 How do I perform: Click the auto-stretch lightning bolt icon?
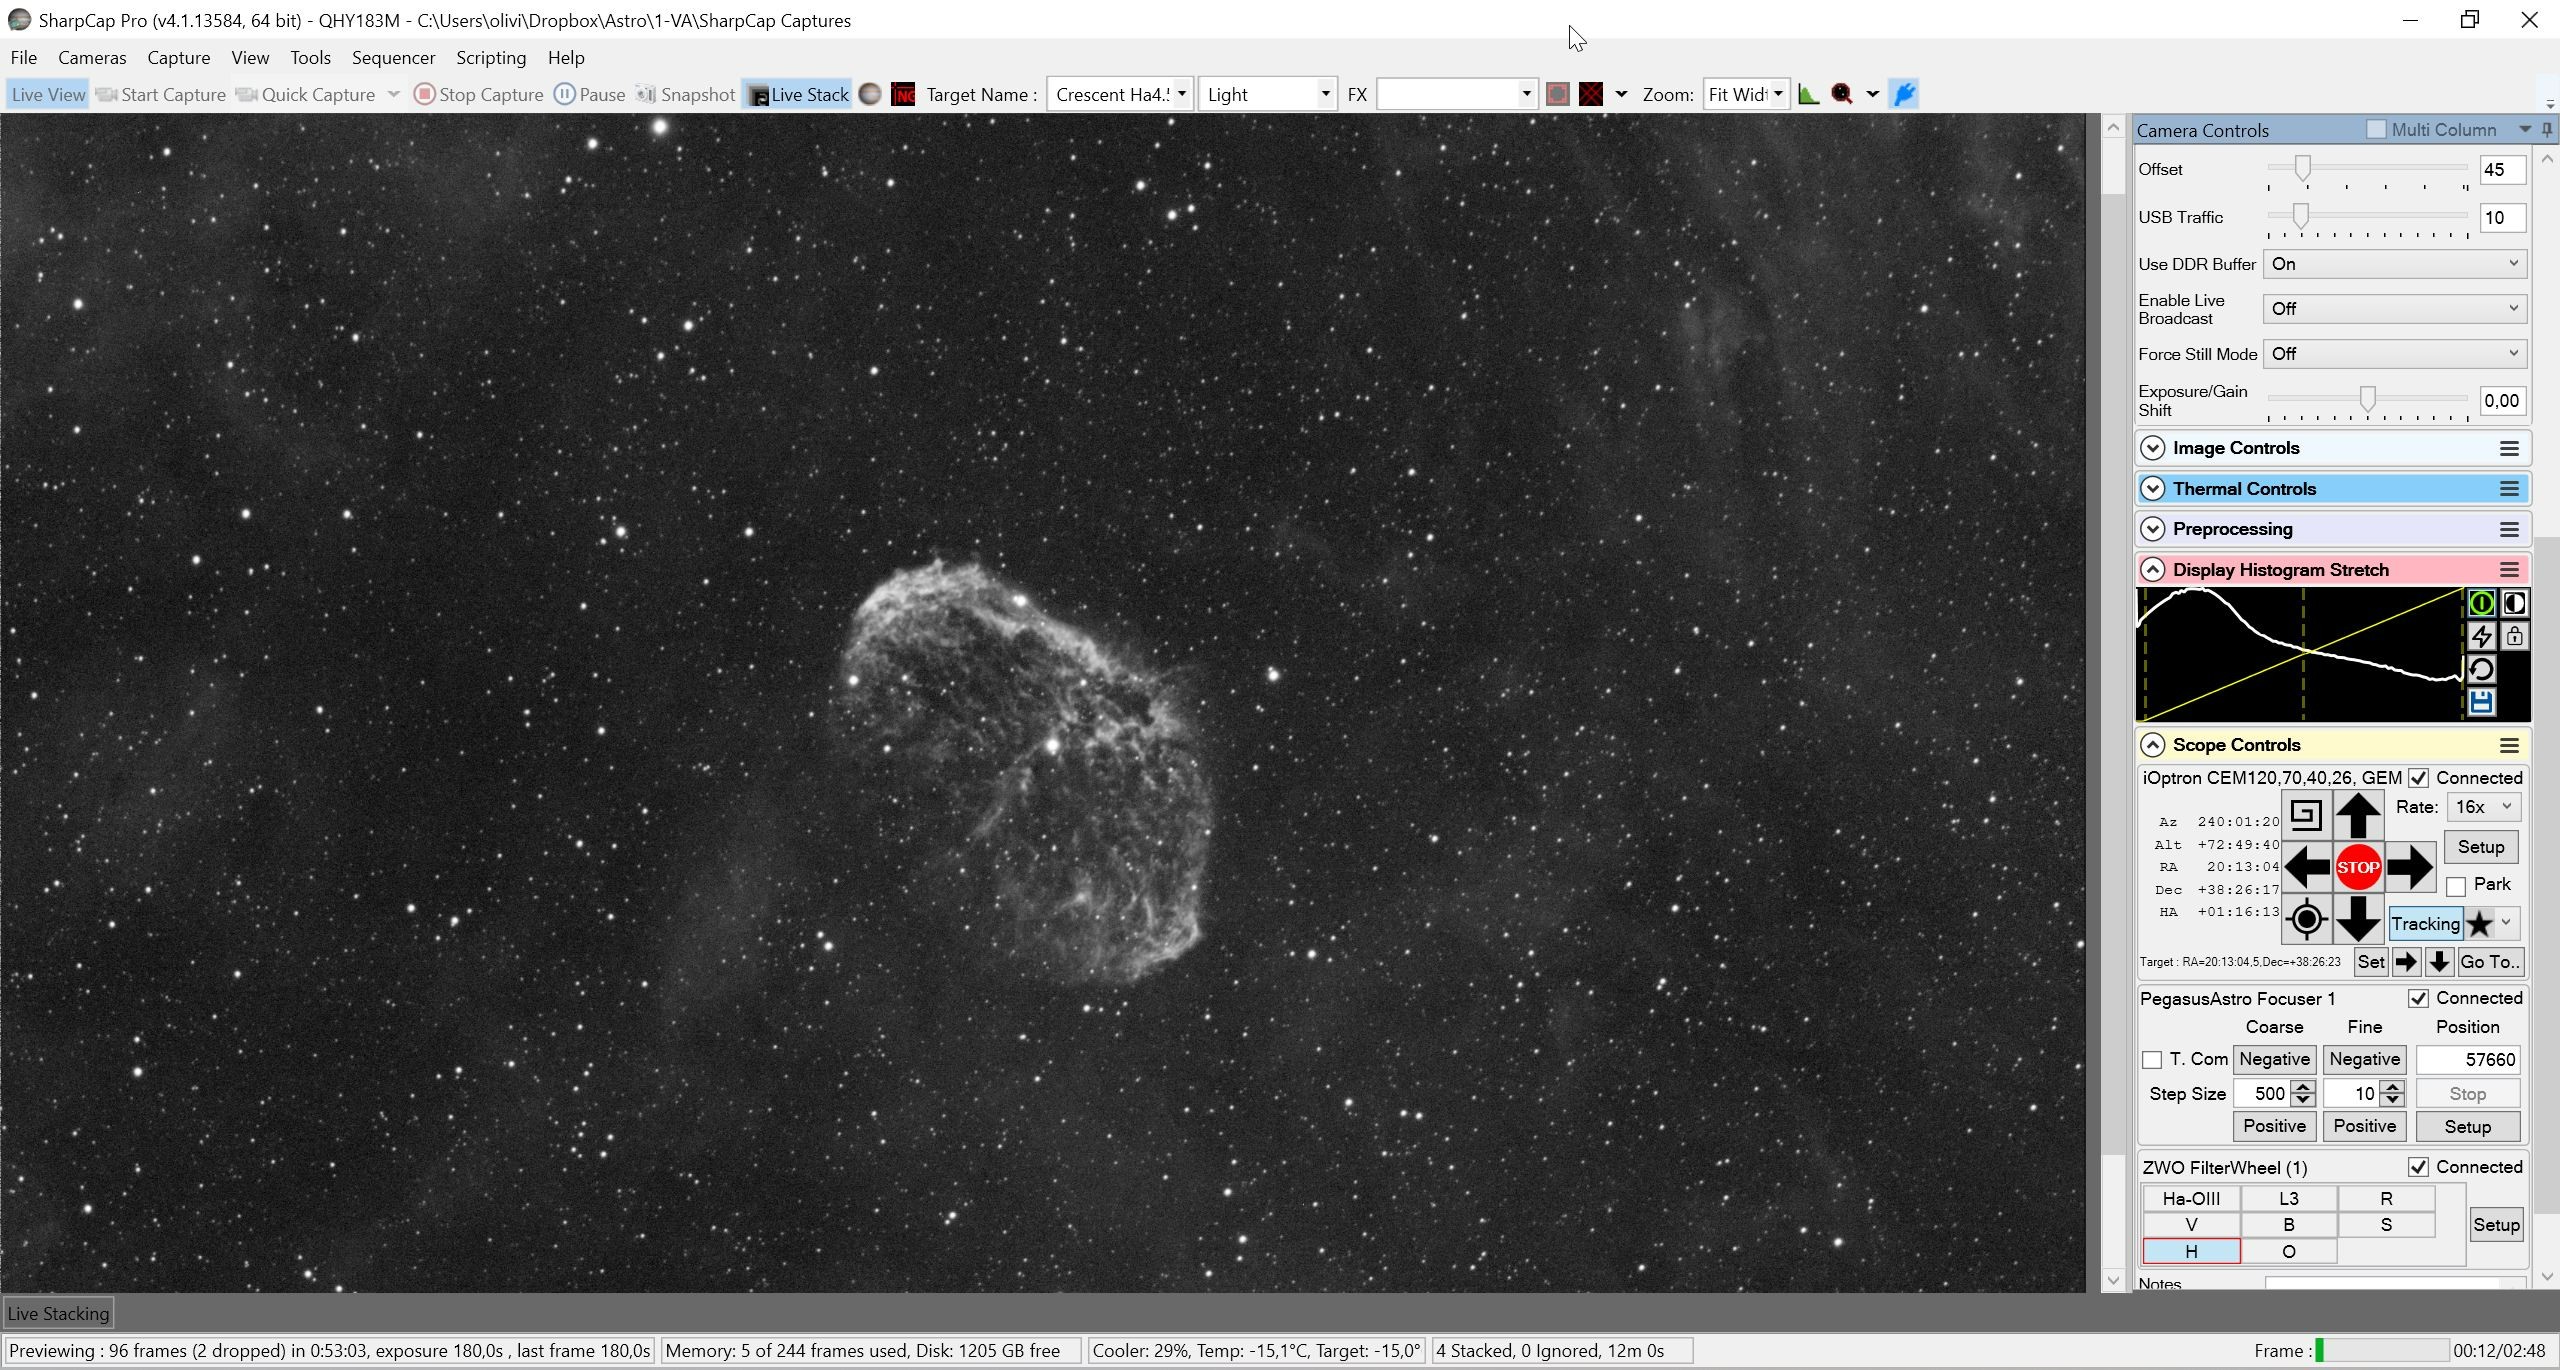tap(2481, 636)
